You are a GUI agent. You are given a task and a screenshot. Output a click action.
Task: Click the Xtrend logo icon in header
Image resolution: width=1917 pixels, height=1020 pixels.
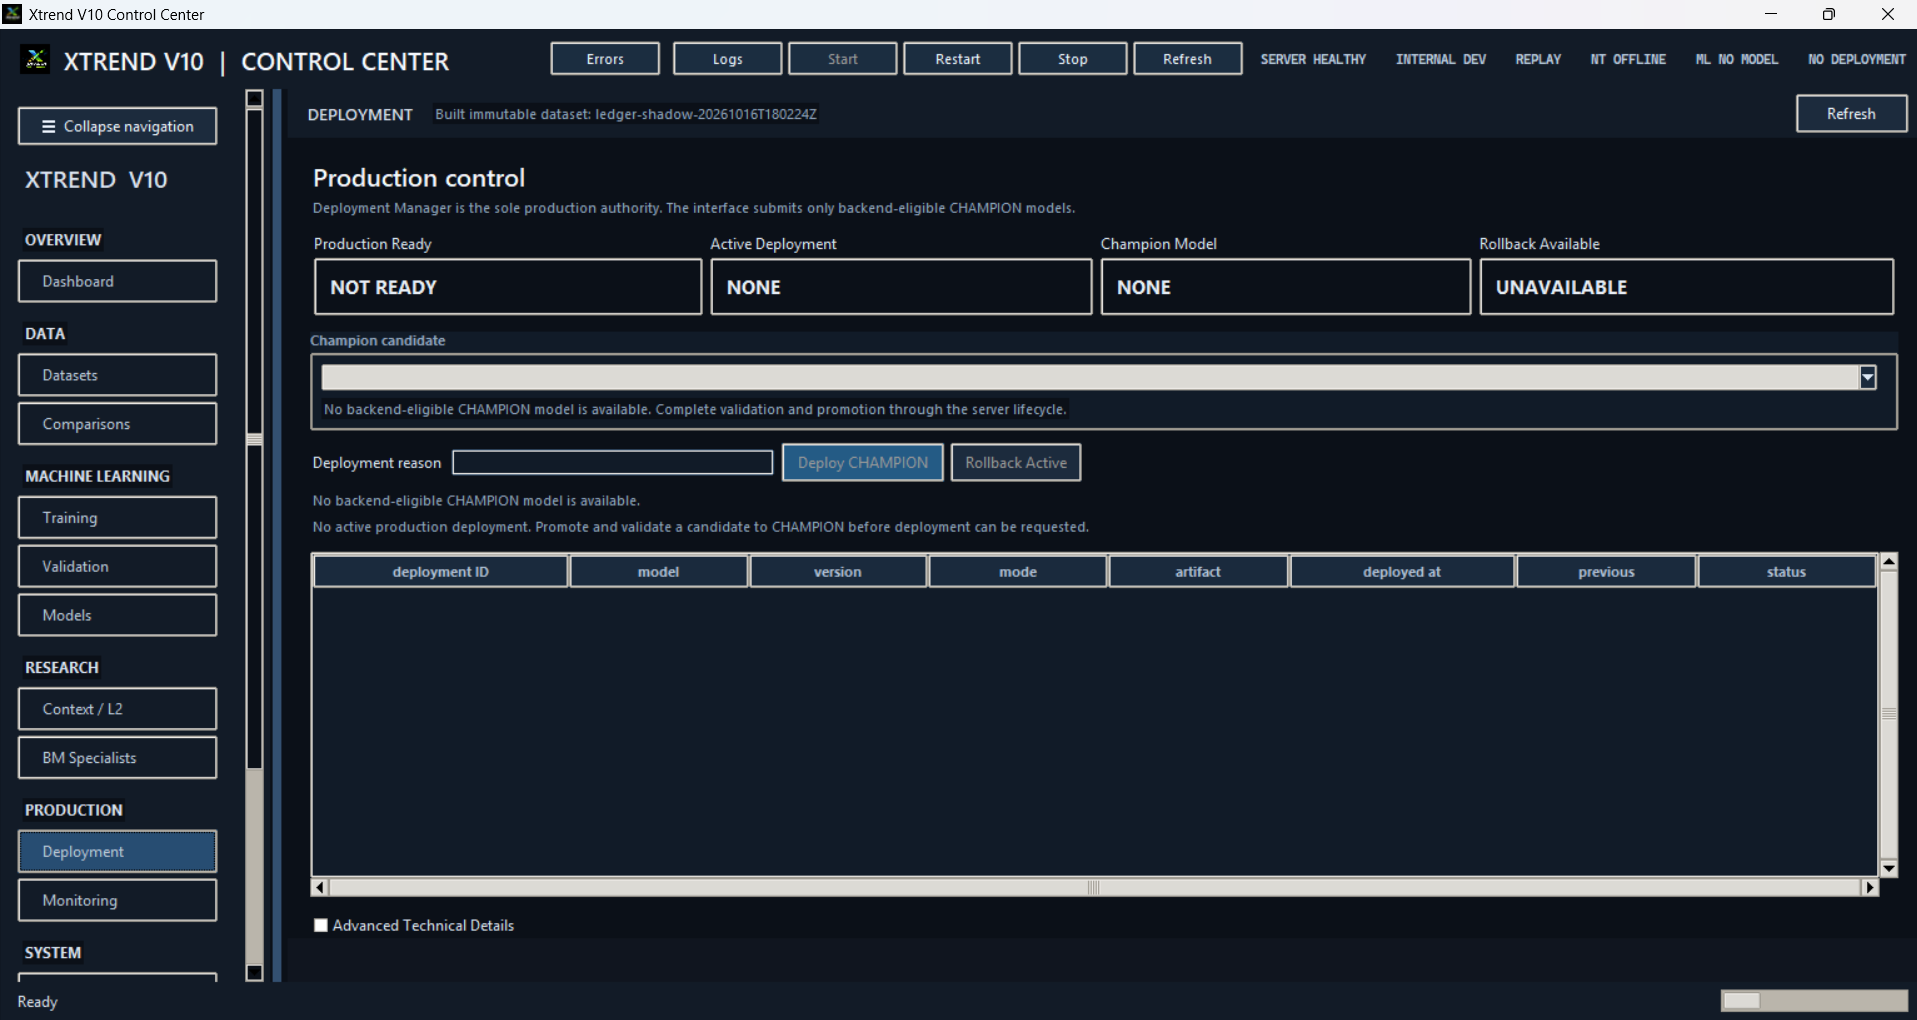tap(36, 60)
